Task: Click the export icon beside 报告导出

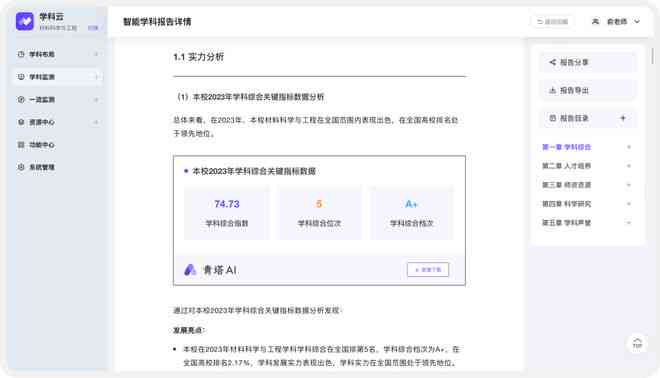Action: 553,91
